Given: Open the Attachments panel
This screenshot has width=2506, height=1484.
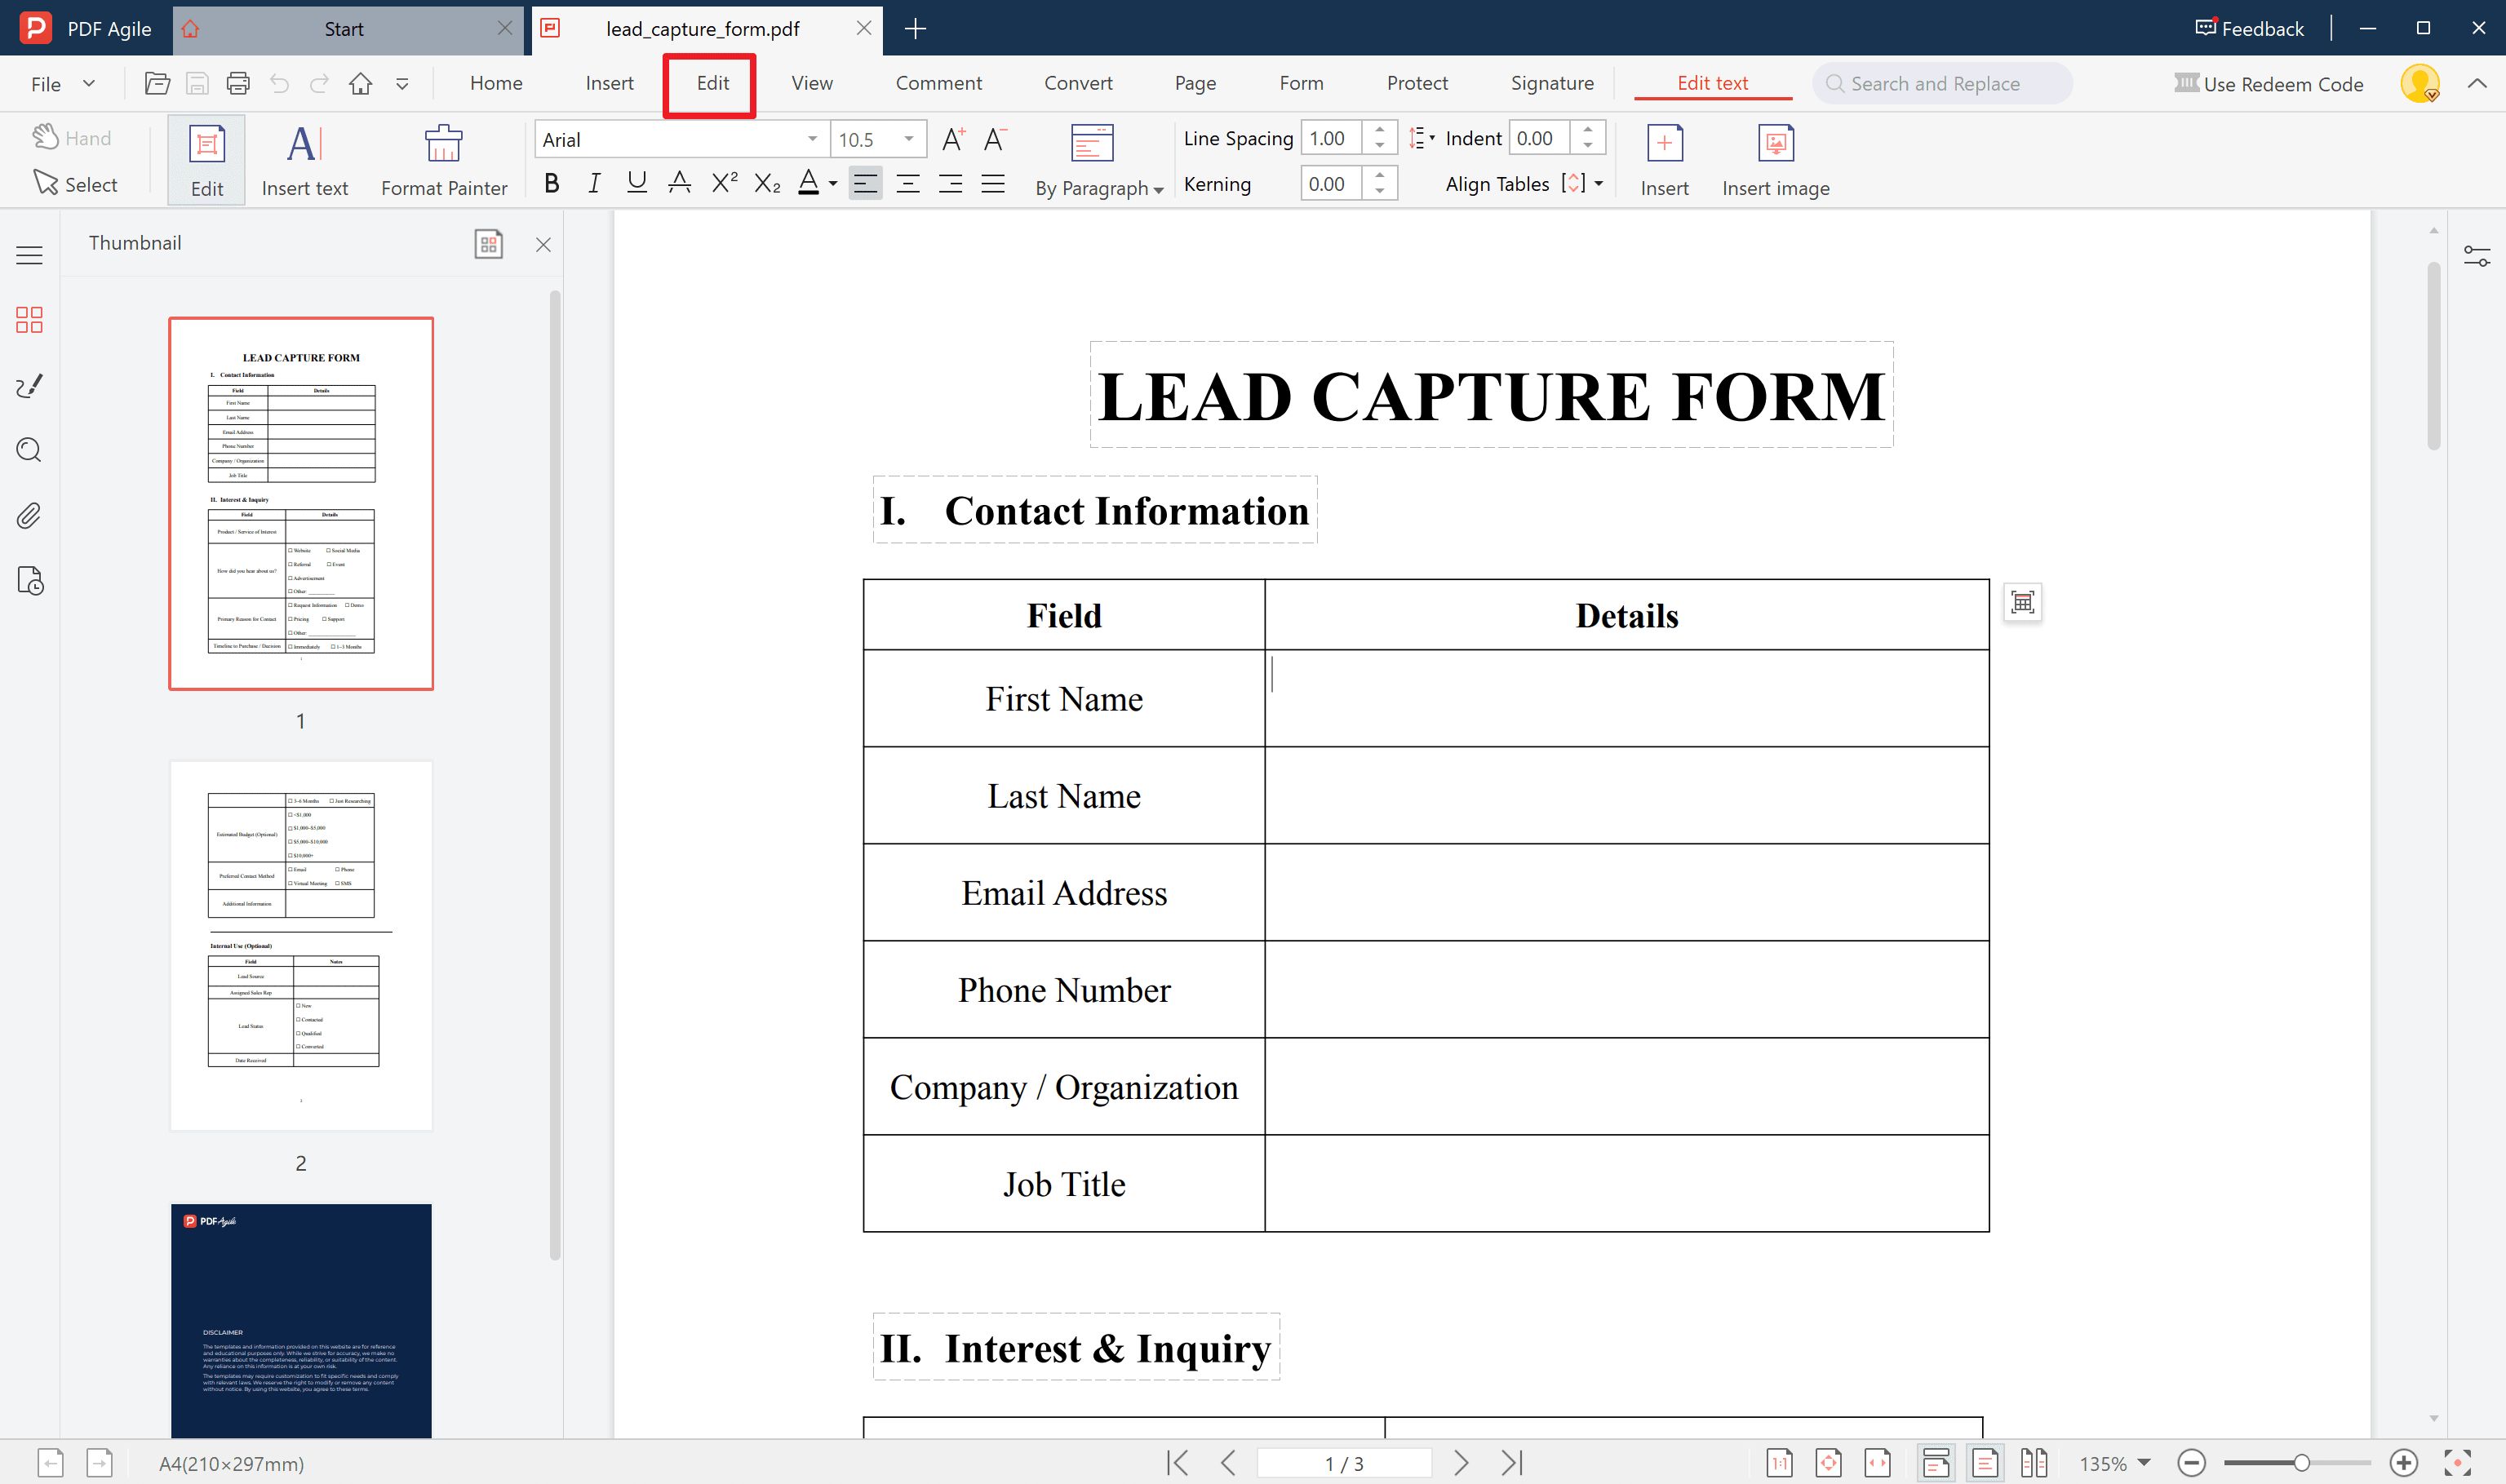Looking at the screenshot, I should click(29, 515).
